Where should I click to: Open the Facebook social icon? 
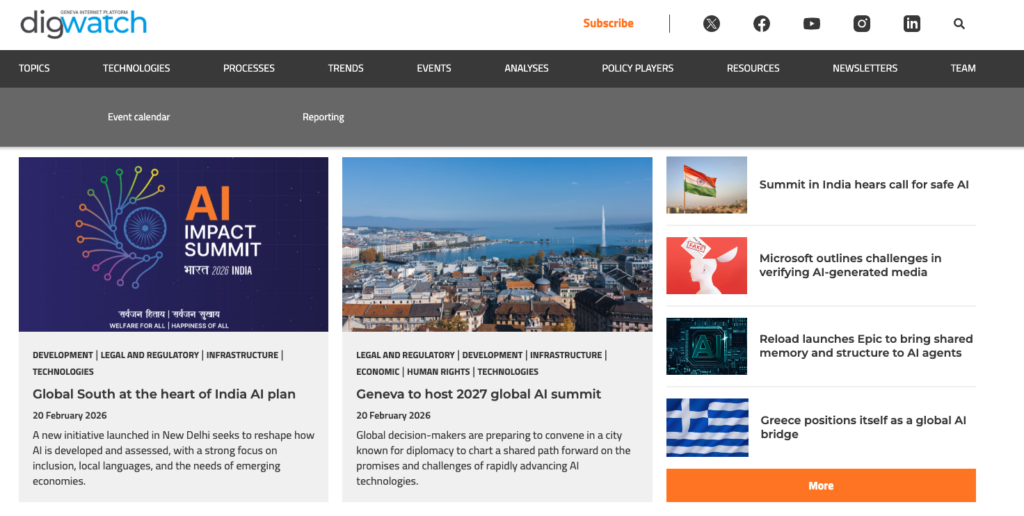761,24
